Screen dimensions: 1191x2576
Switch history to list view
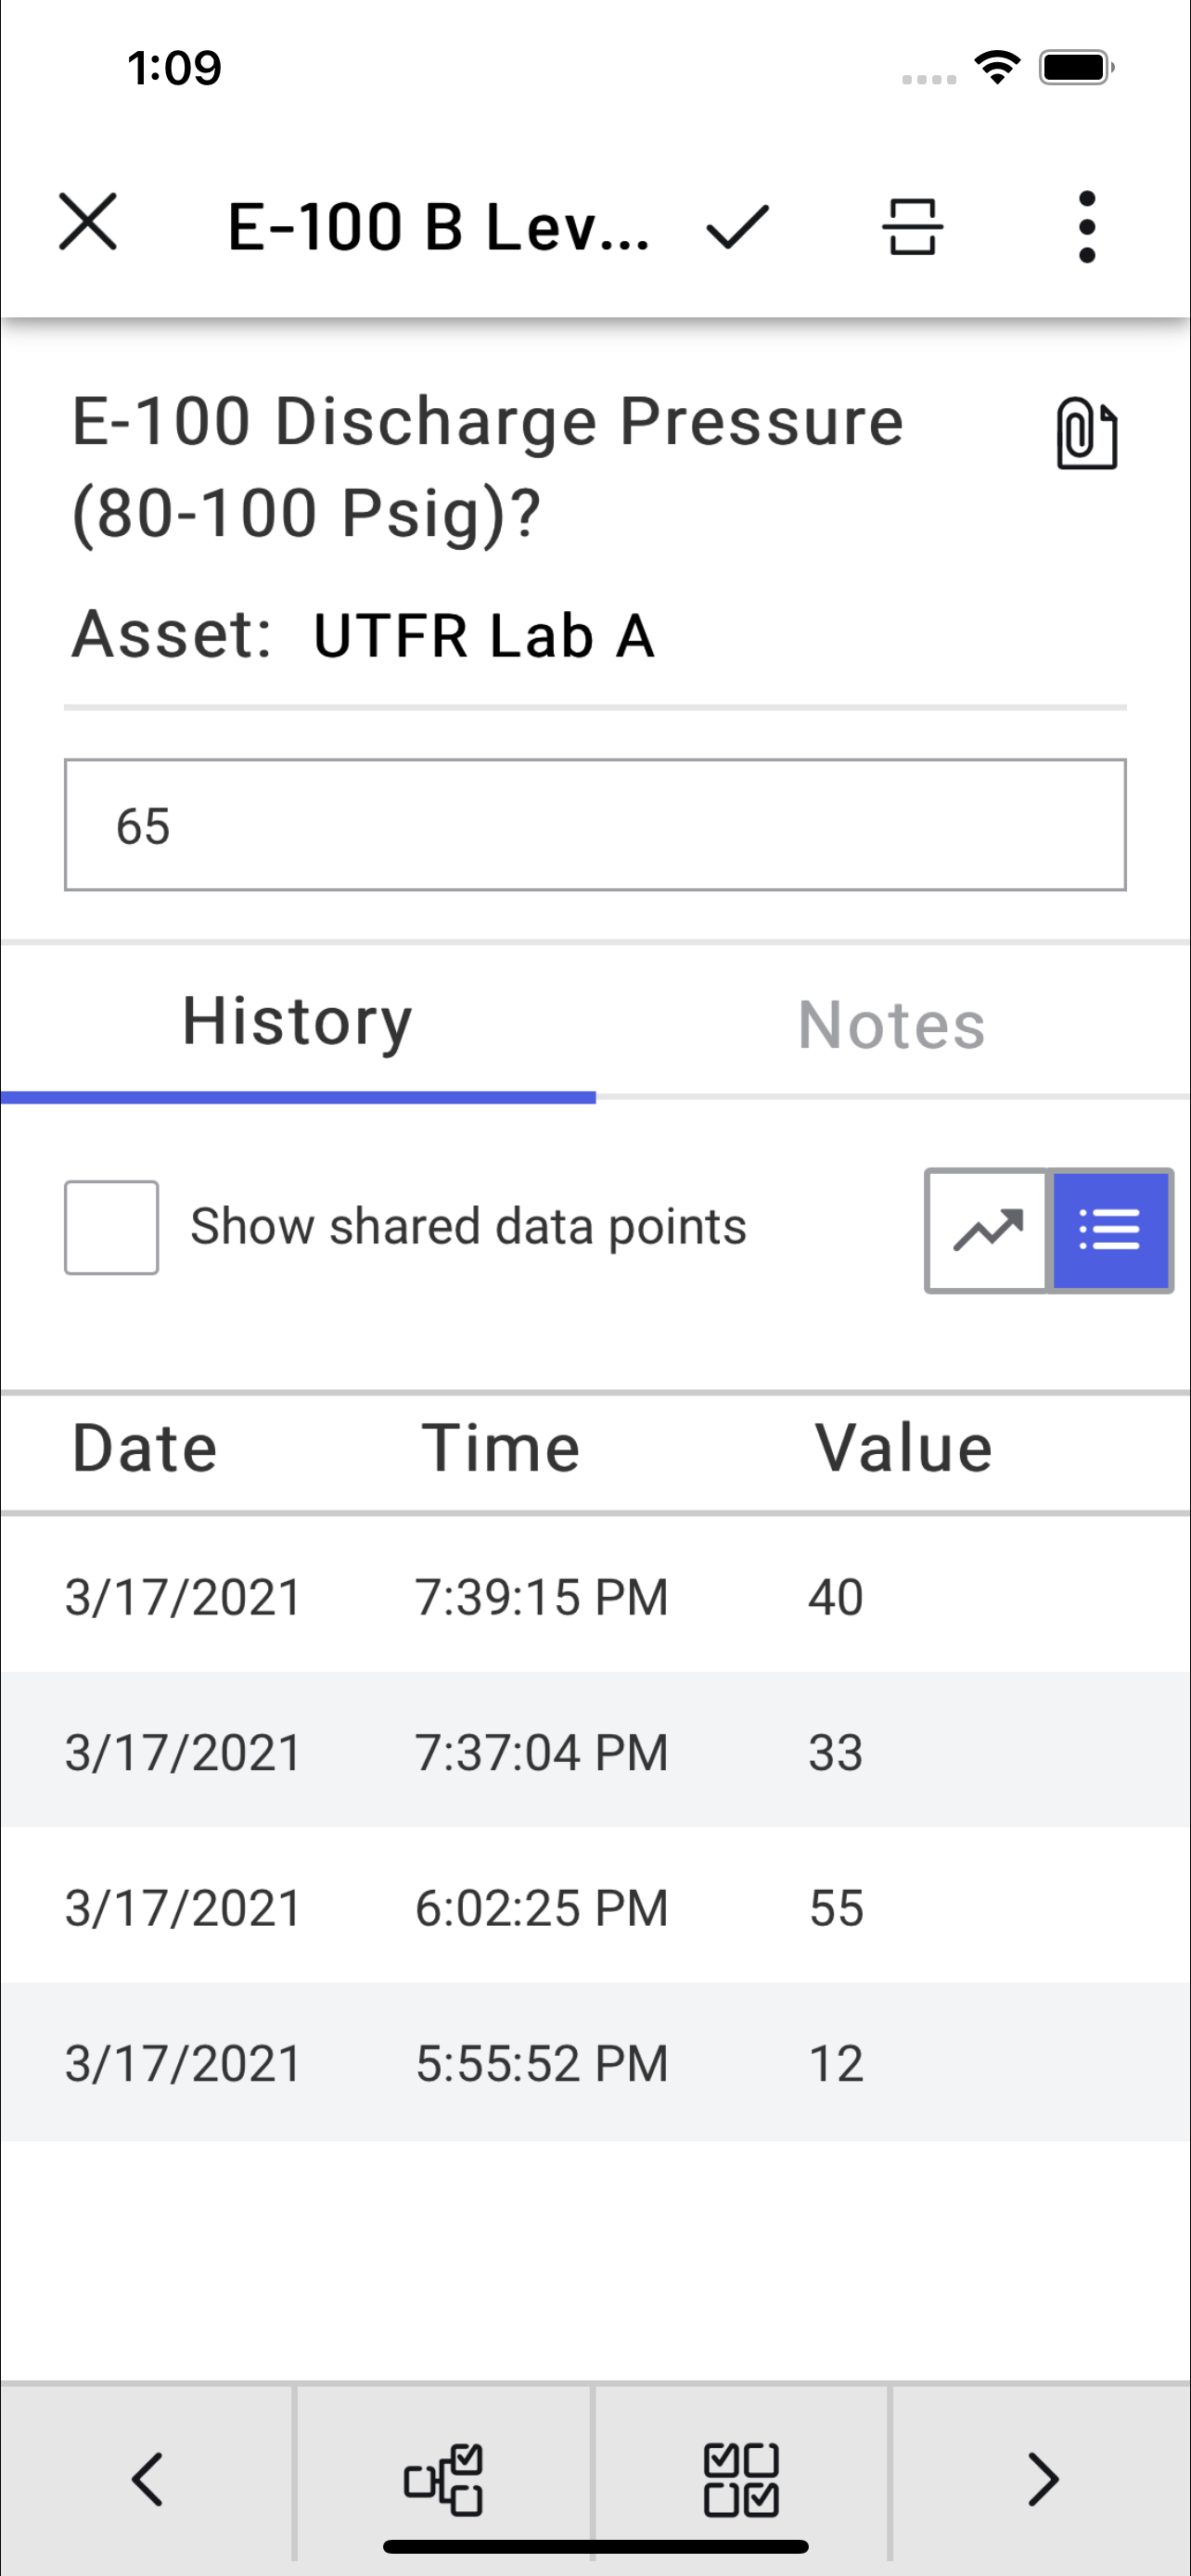pos(1110,1230)
